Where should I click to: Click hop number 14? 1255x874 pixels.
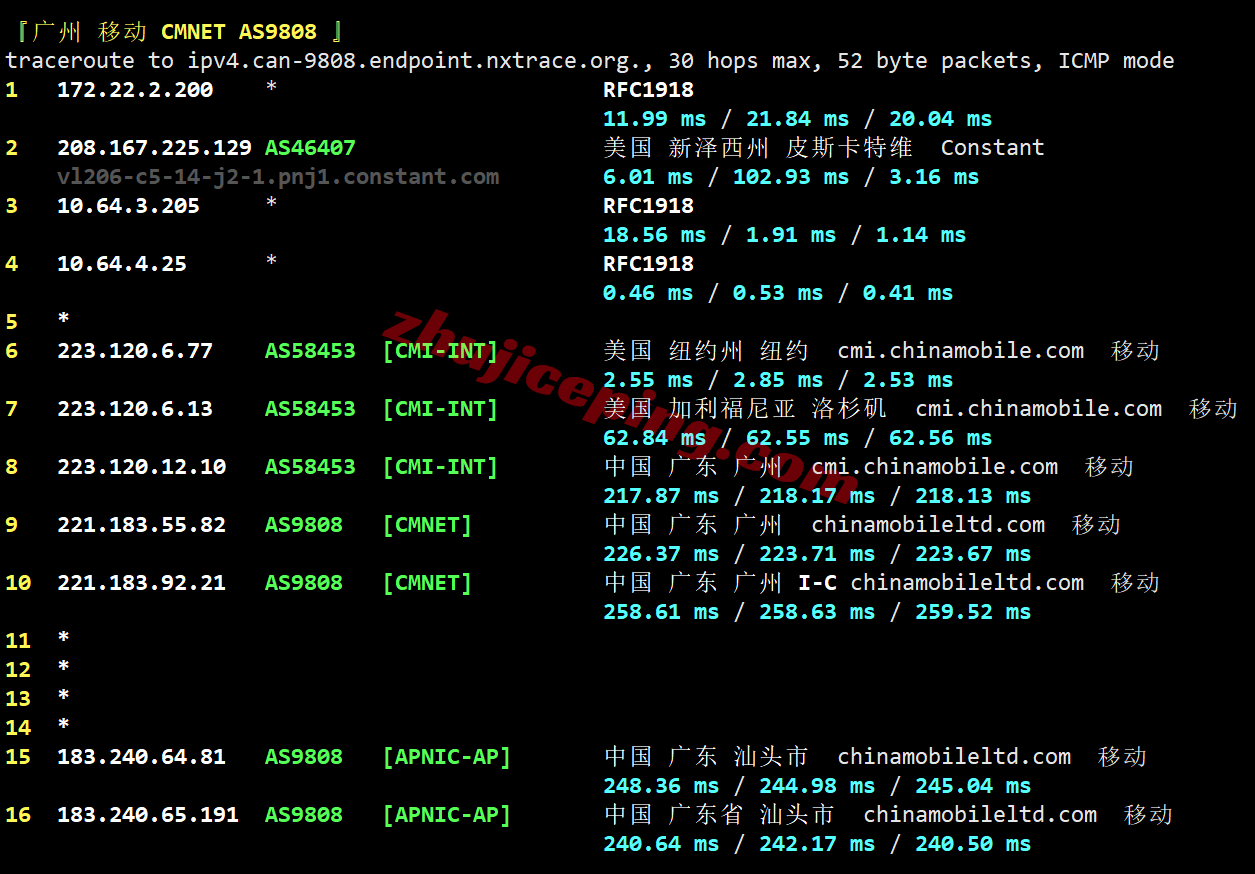pyautogui.click(x=18, y=728)
